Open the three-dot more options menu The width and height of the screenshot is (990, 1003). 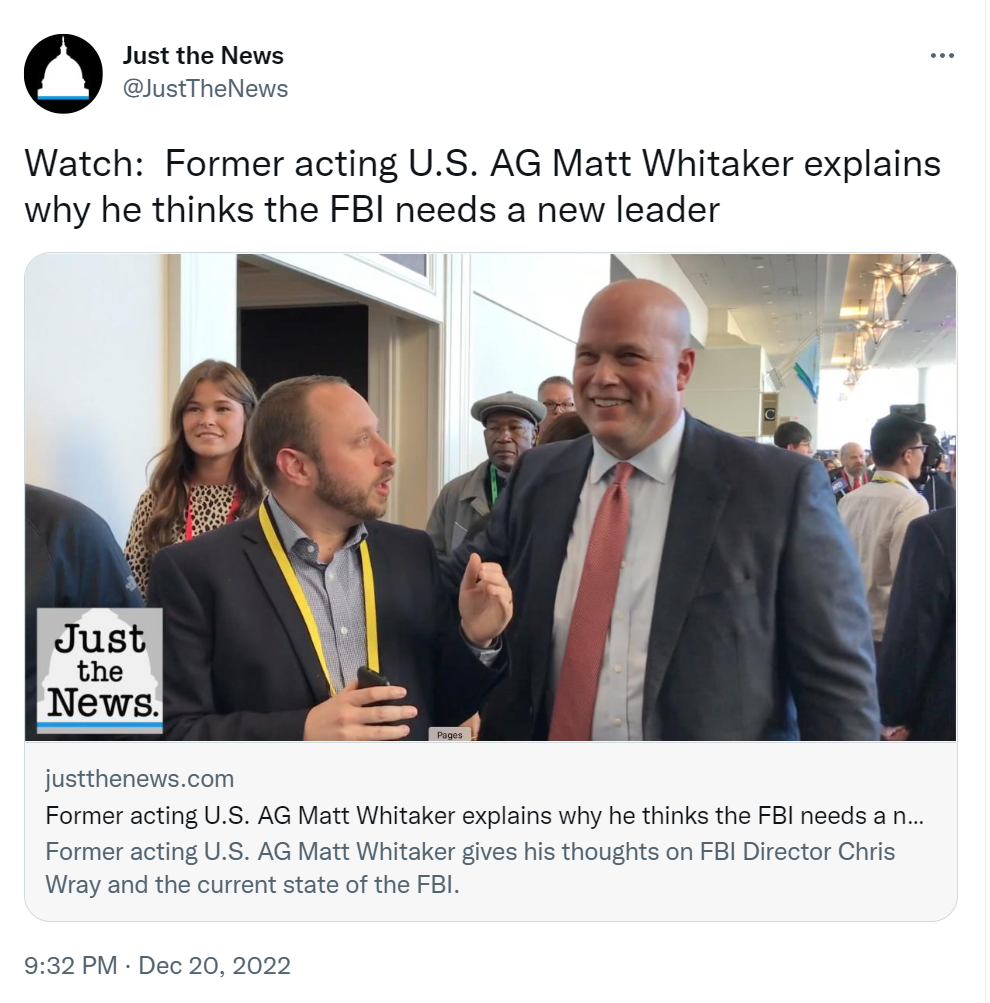point(942,56)
